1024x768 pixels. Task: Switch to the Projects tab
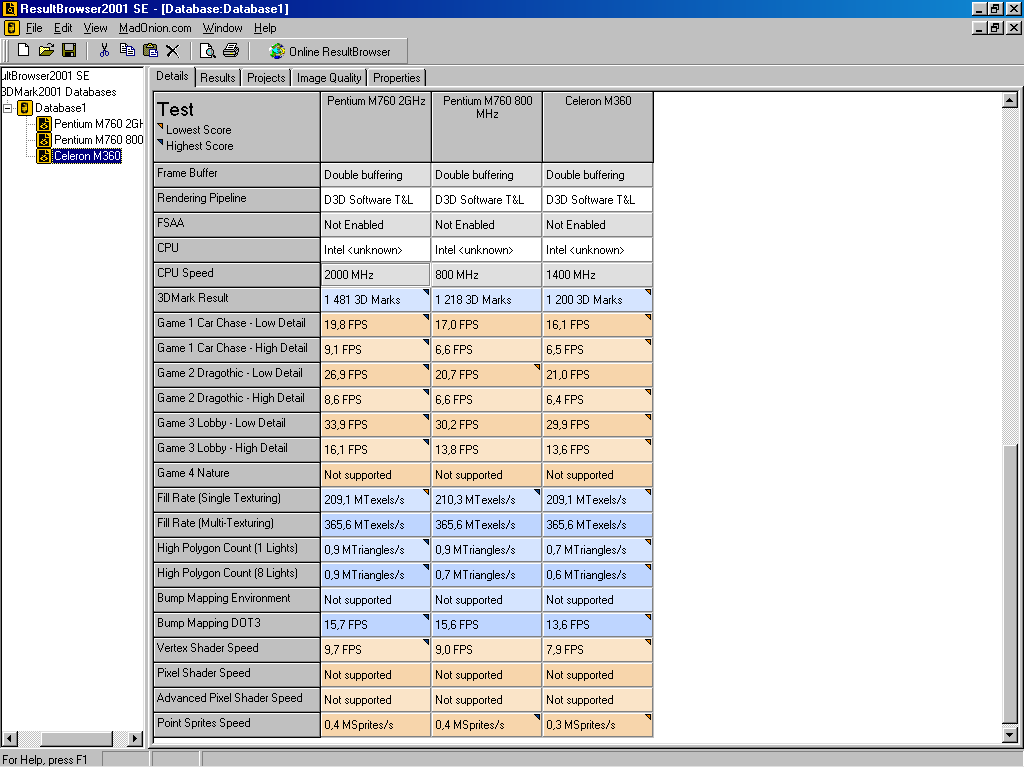pos(266,78)
